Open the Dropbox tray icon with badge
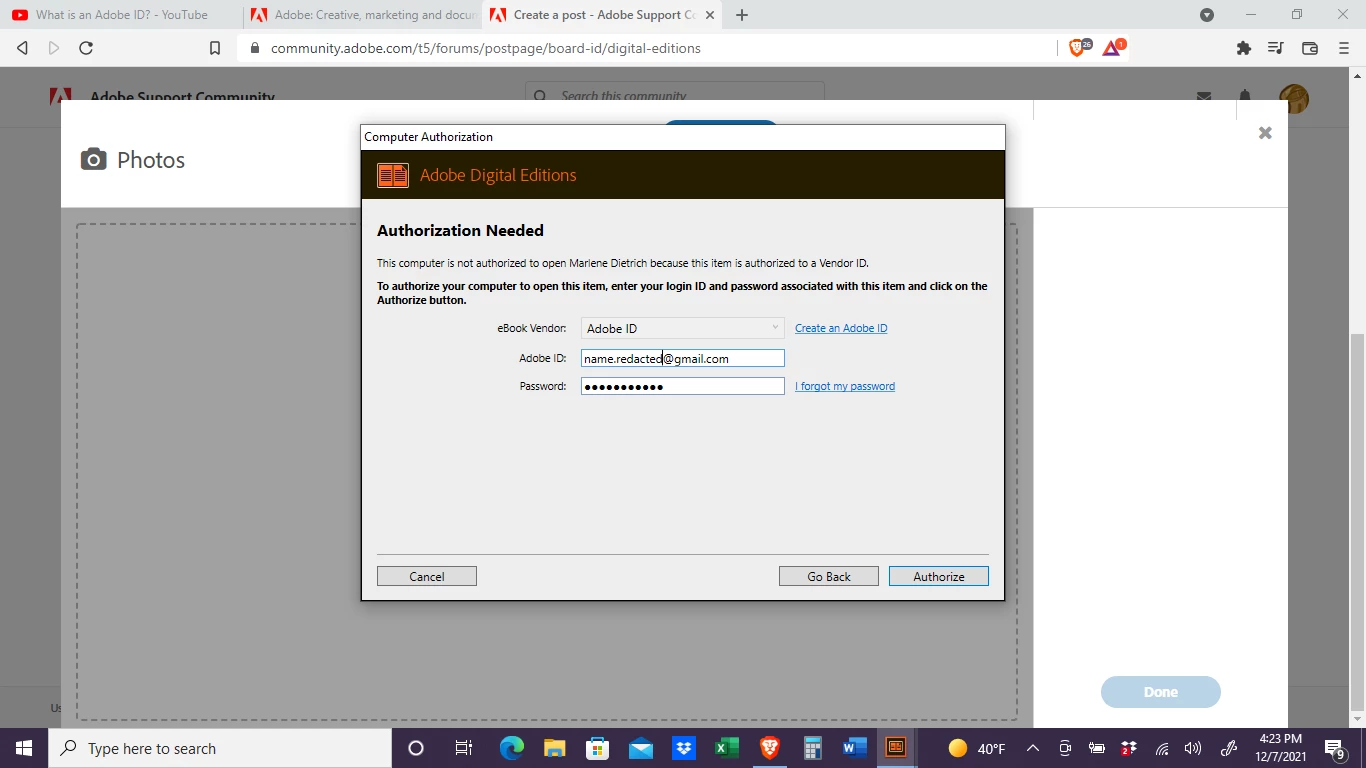Image resolution: width=1366 pixels, height=768 pixels. (x=1129, y=748)
